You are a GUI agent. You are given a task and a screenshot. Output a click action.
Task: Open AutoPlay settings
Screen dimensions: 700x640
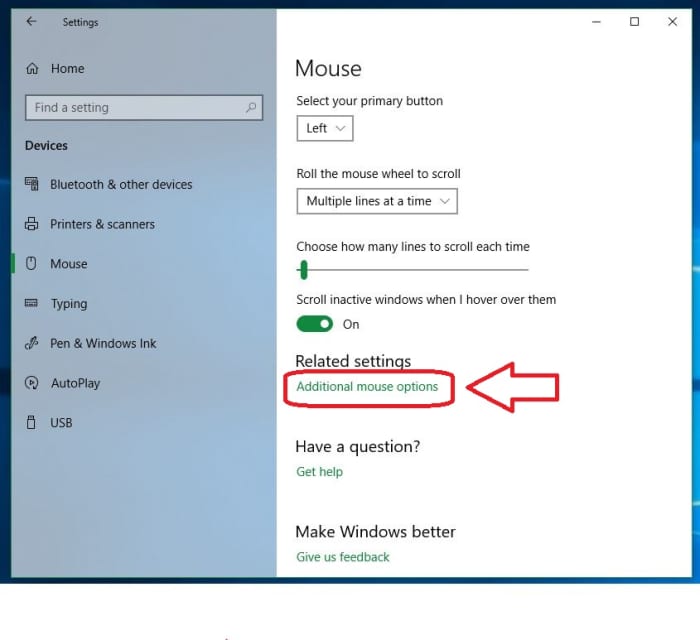pos(75,383)
